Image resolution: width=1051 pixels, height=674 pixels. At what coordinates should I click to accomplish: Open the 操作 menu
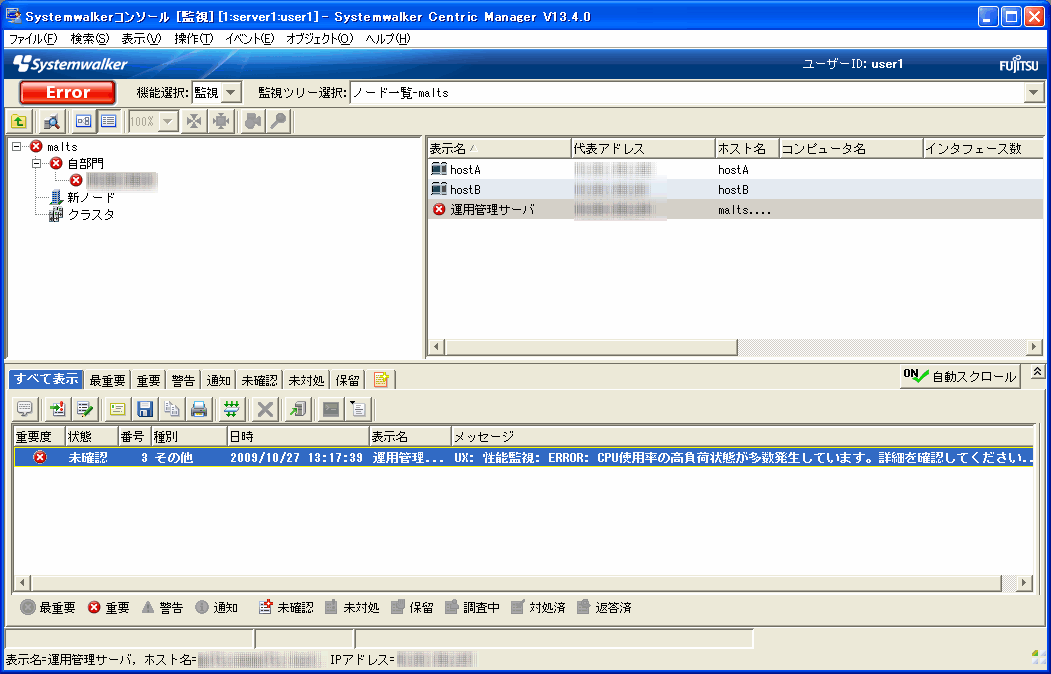[193, 39]
